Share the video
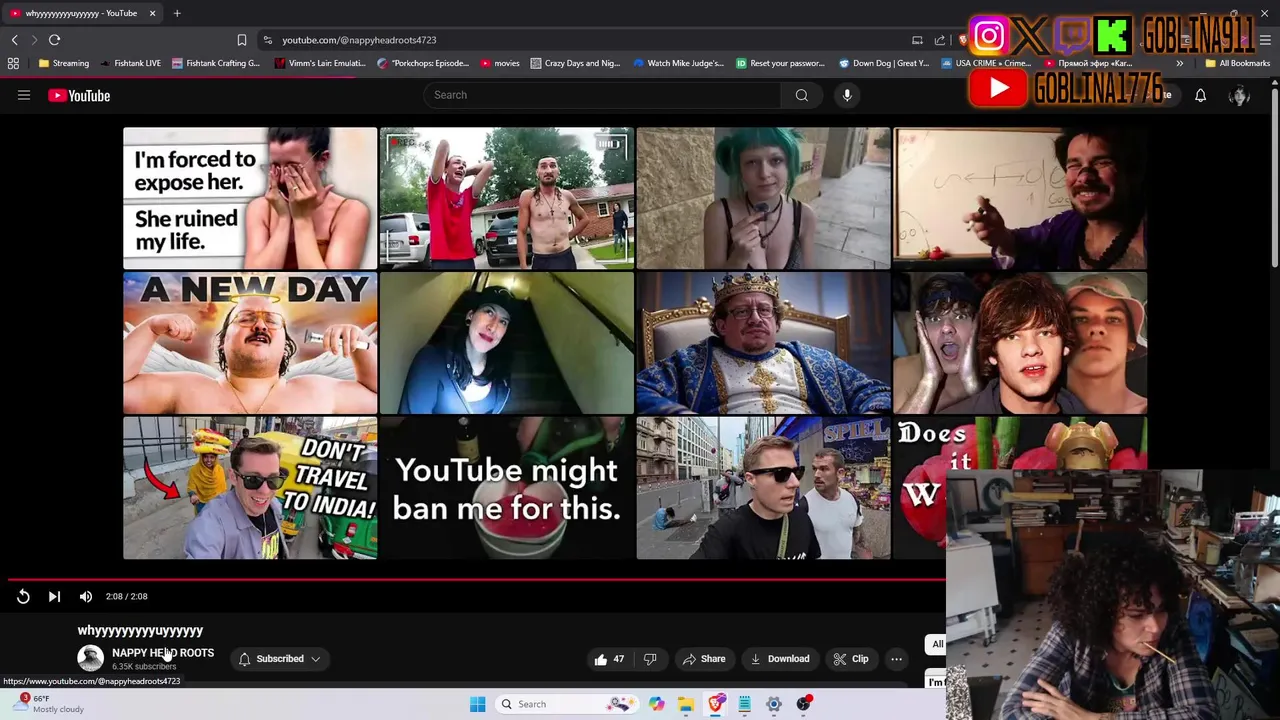The image size is (1280, 720). (x=704, y=659)
